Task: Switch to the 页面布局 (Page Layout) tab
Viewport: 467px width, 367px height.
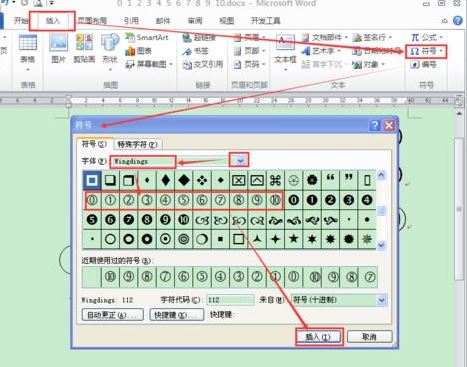Action: click(92, 21)
